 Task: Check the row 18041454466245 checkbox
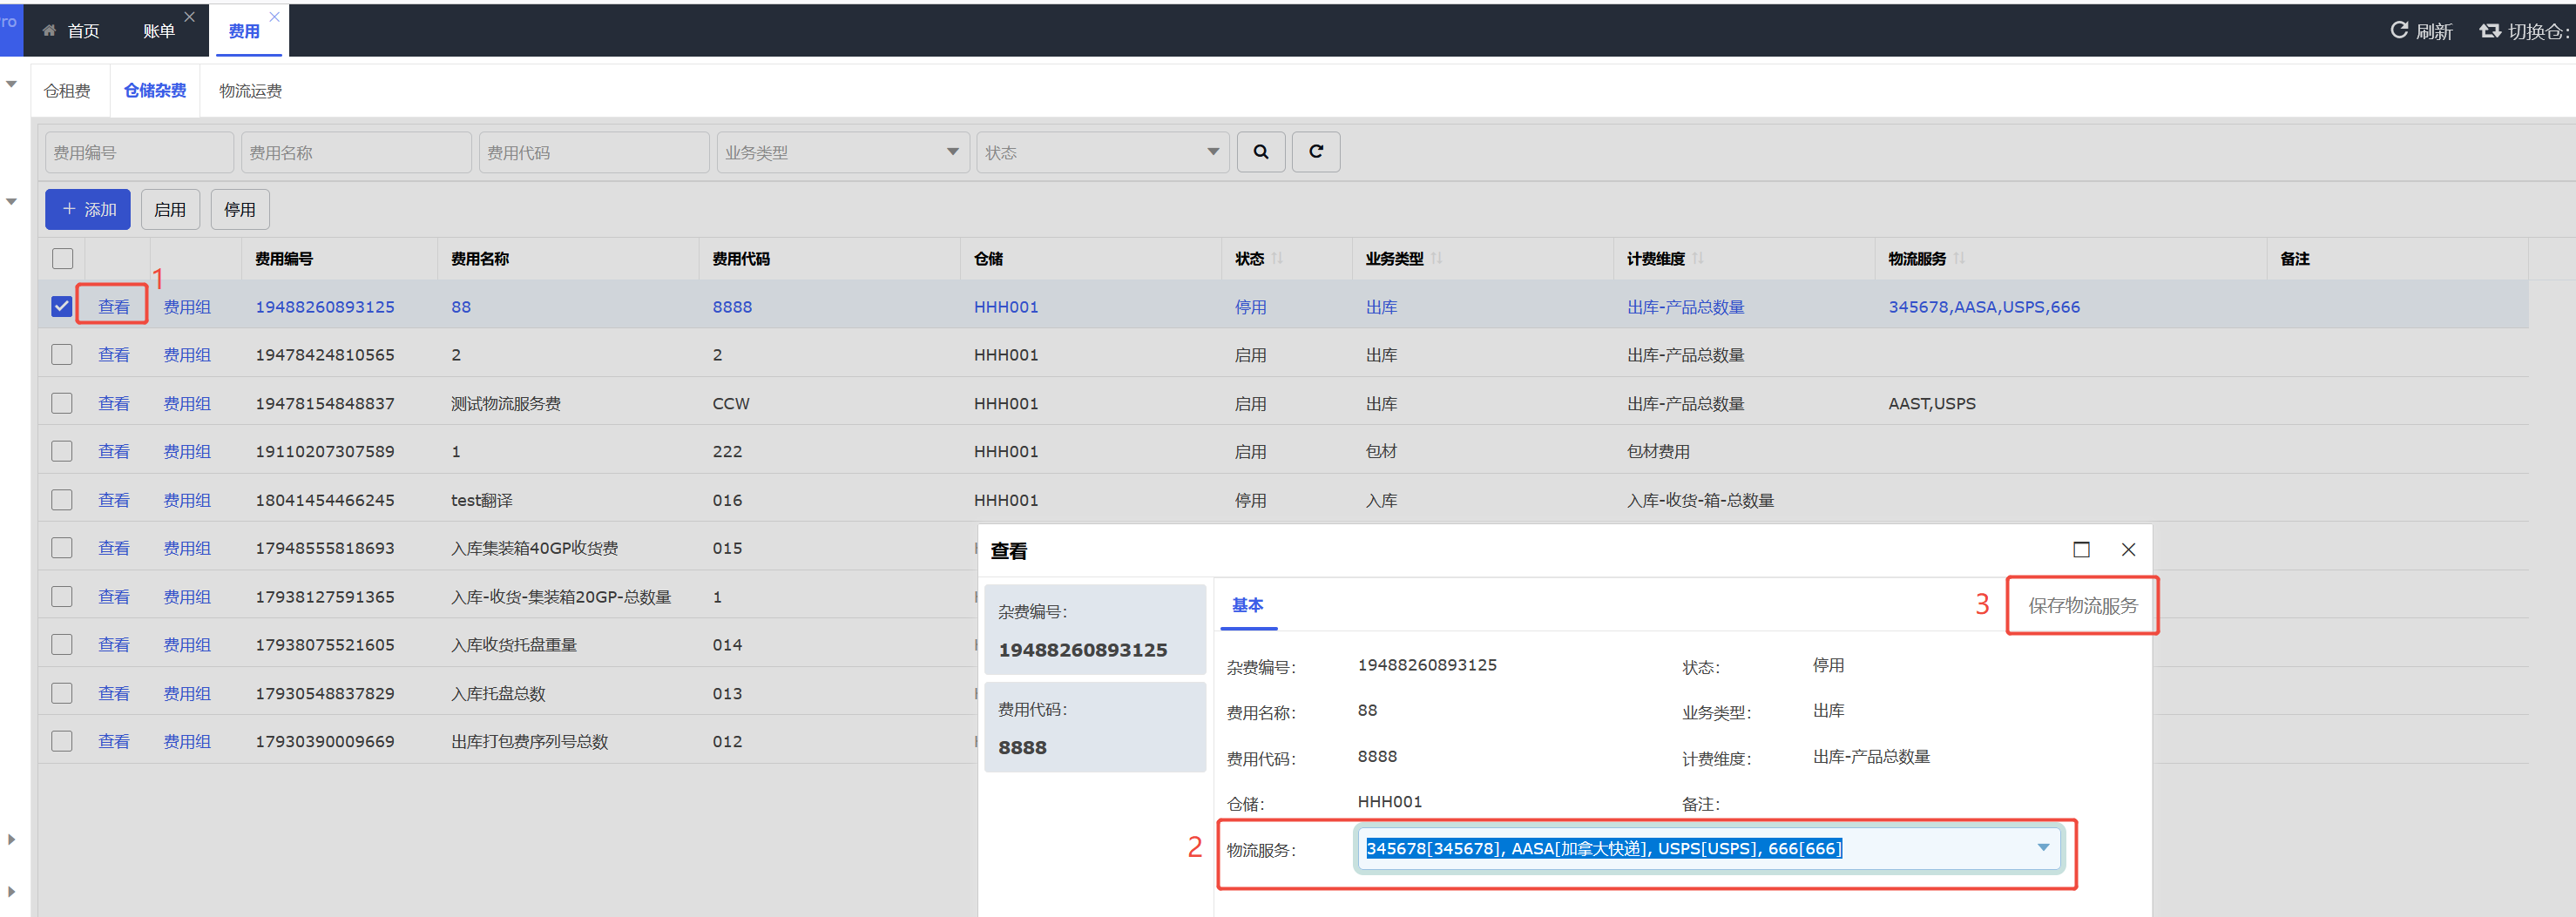62,500
